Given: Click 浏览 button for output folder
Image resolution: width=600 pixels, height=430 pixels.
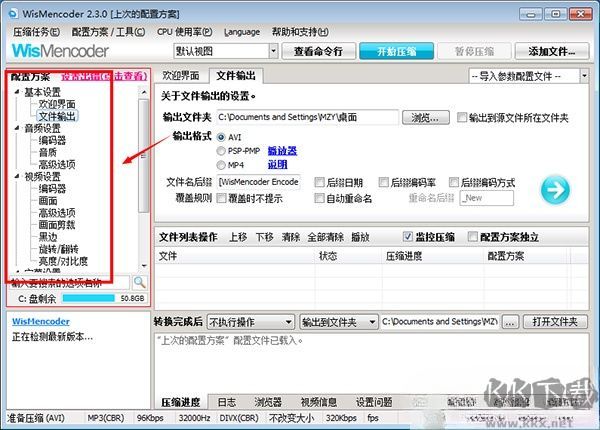Looking at the screenshot, I should 426,117.
